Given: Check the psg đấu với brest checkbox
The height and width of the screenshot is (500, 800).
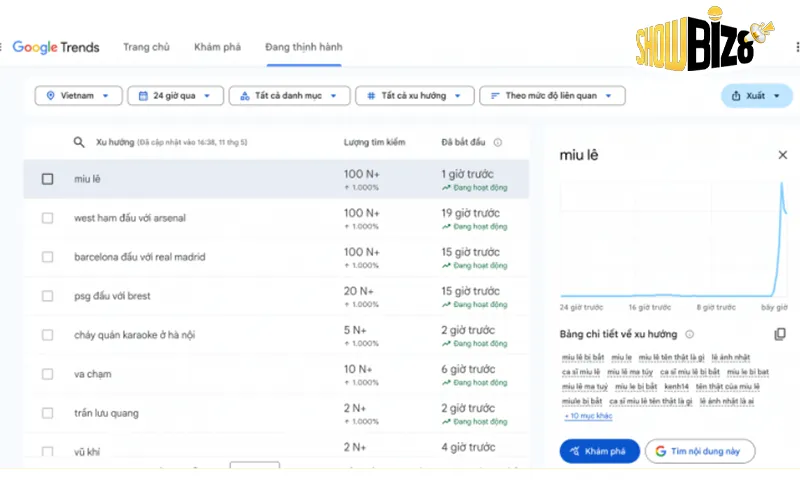Looking at the screenshot, I should (x=47, y=296).
